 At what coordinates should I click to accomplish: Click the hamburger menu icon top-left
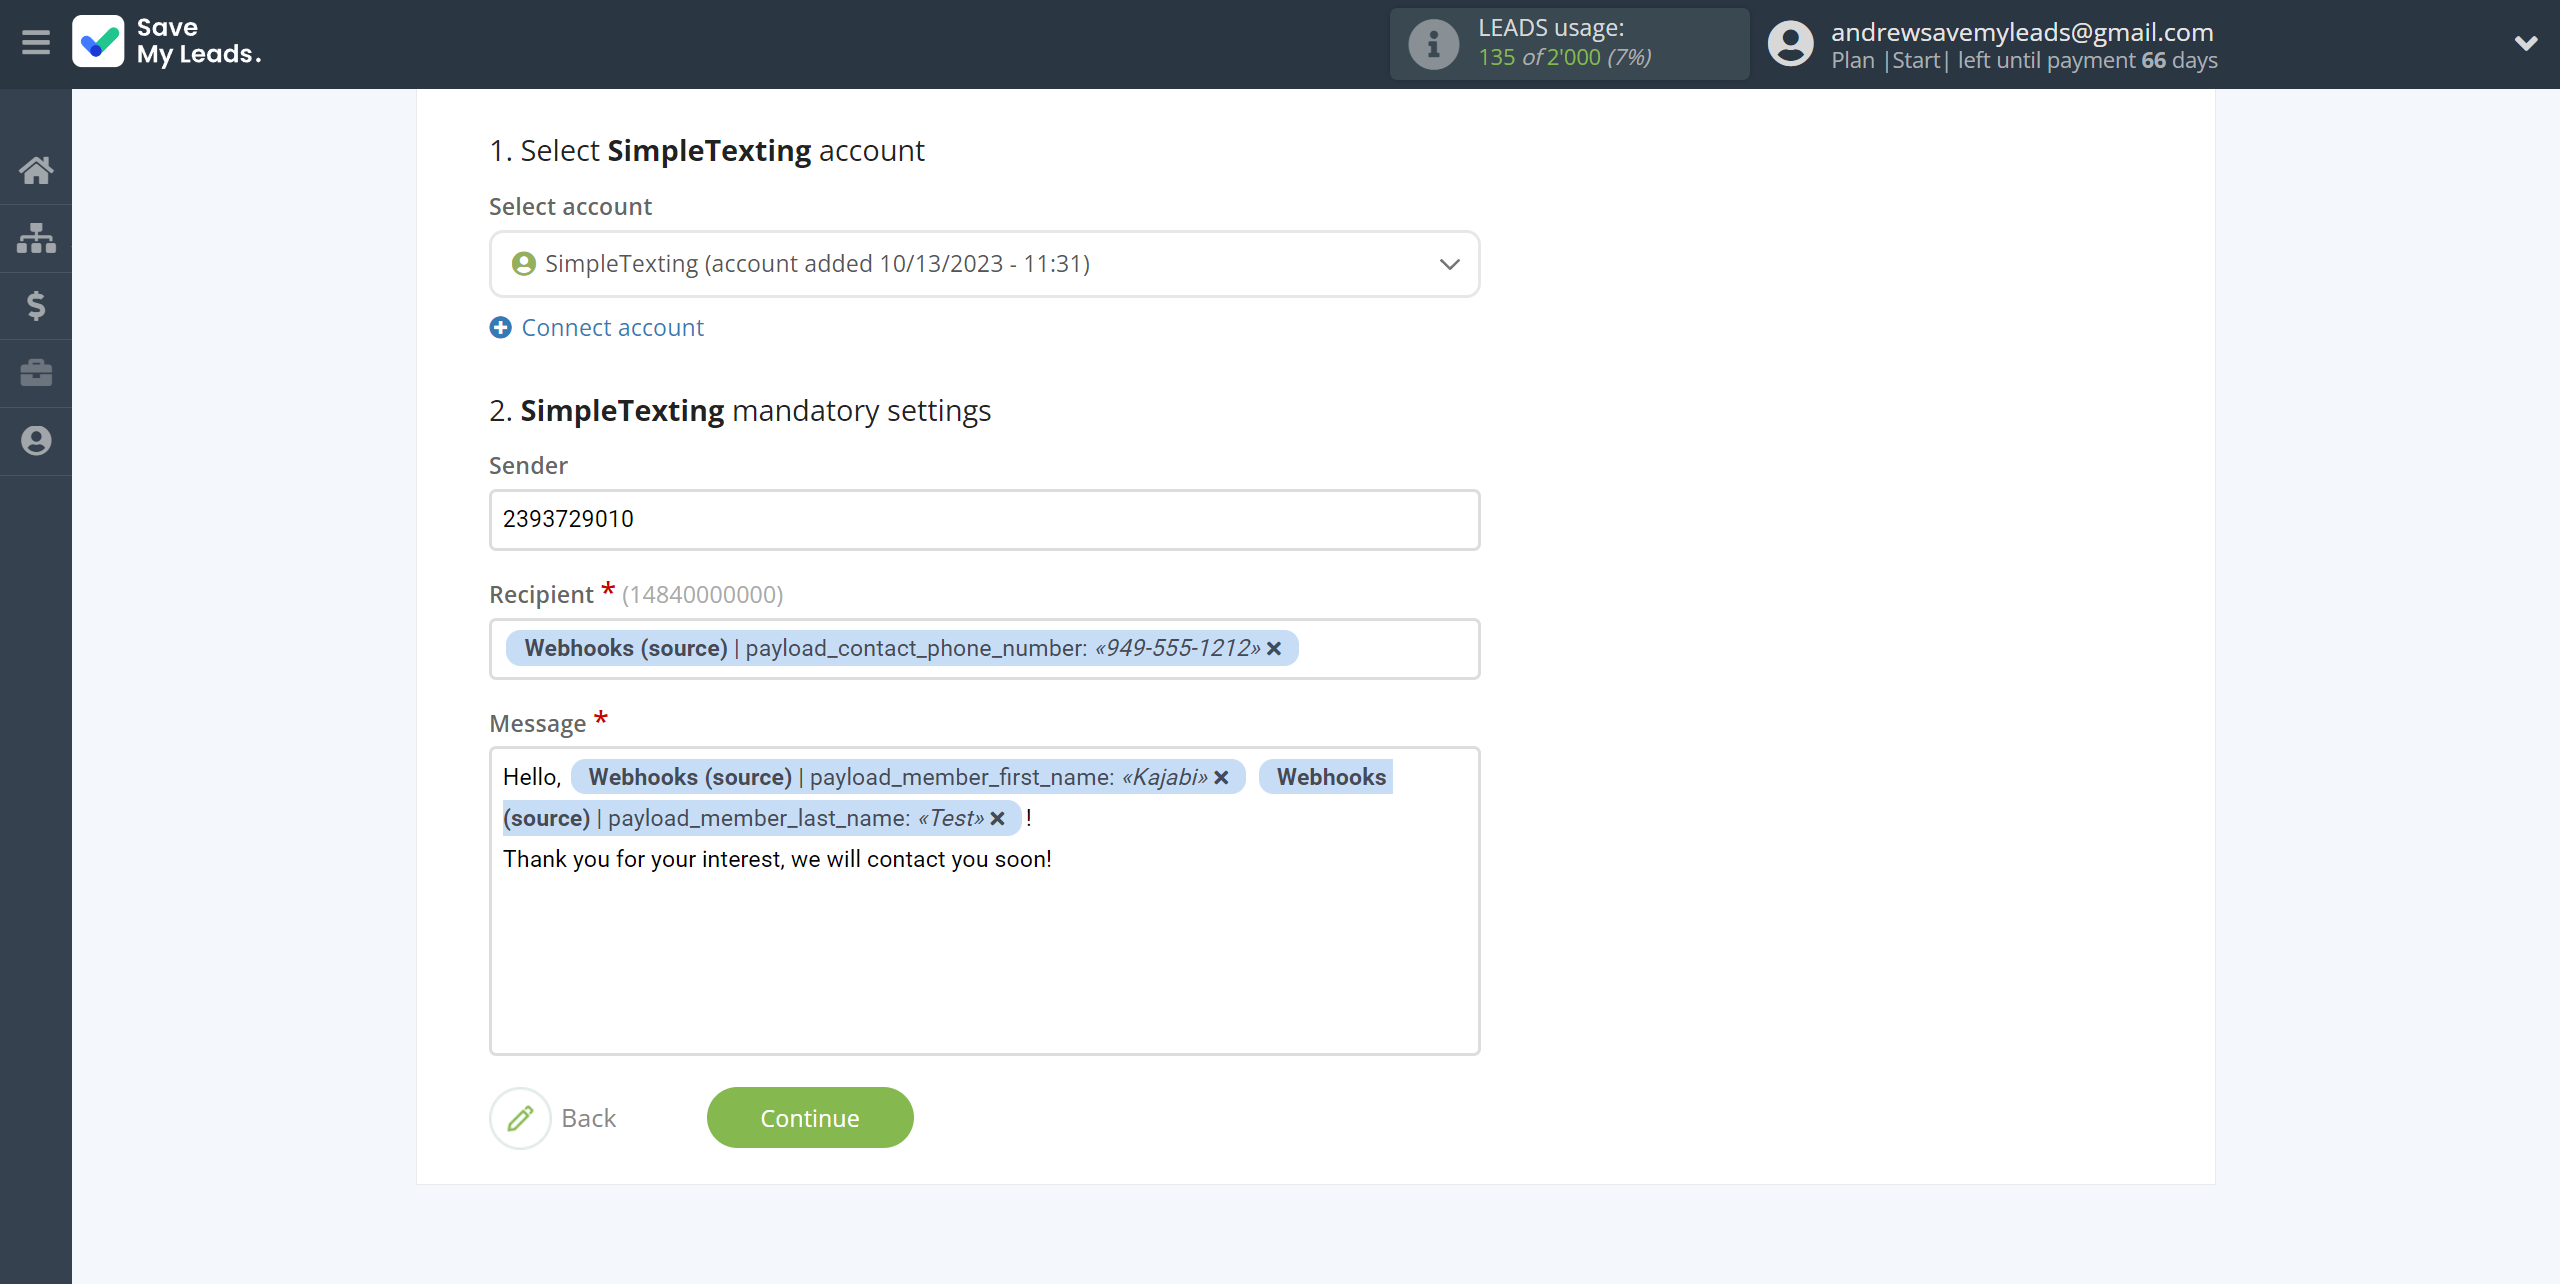click(36, 43)
